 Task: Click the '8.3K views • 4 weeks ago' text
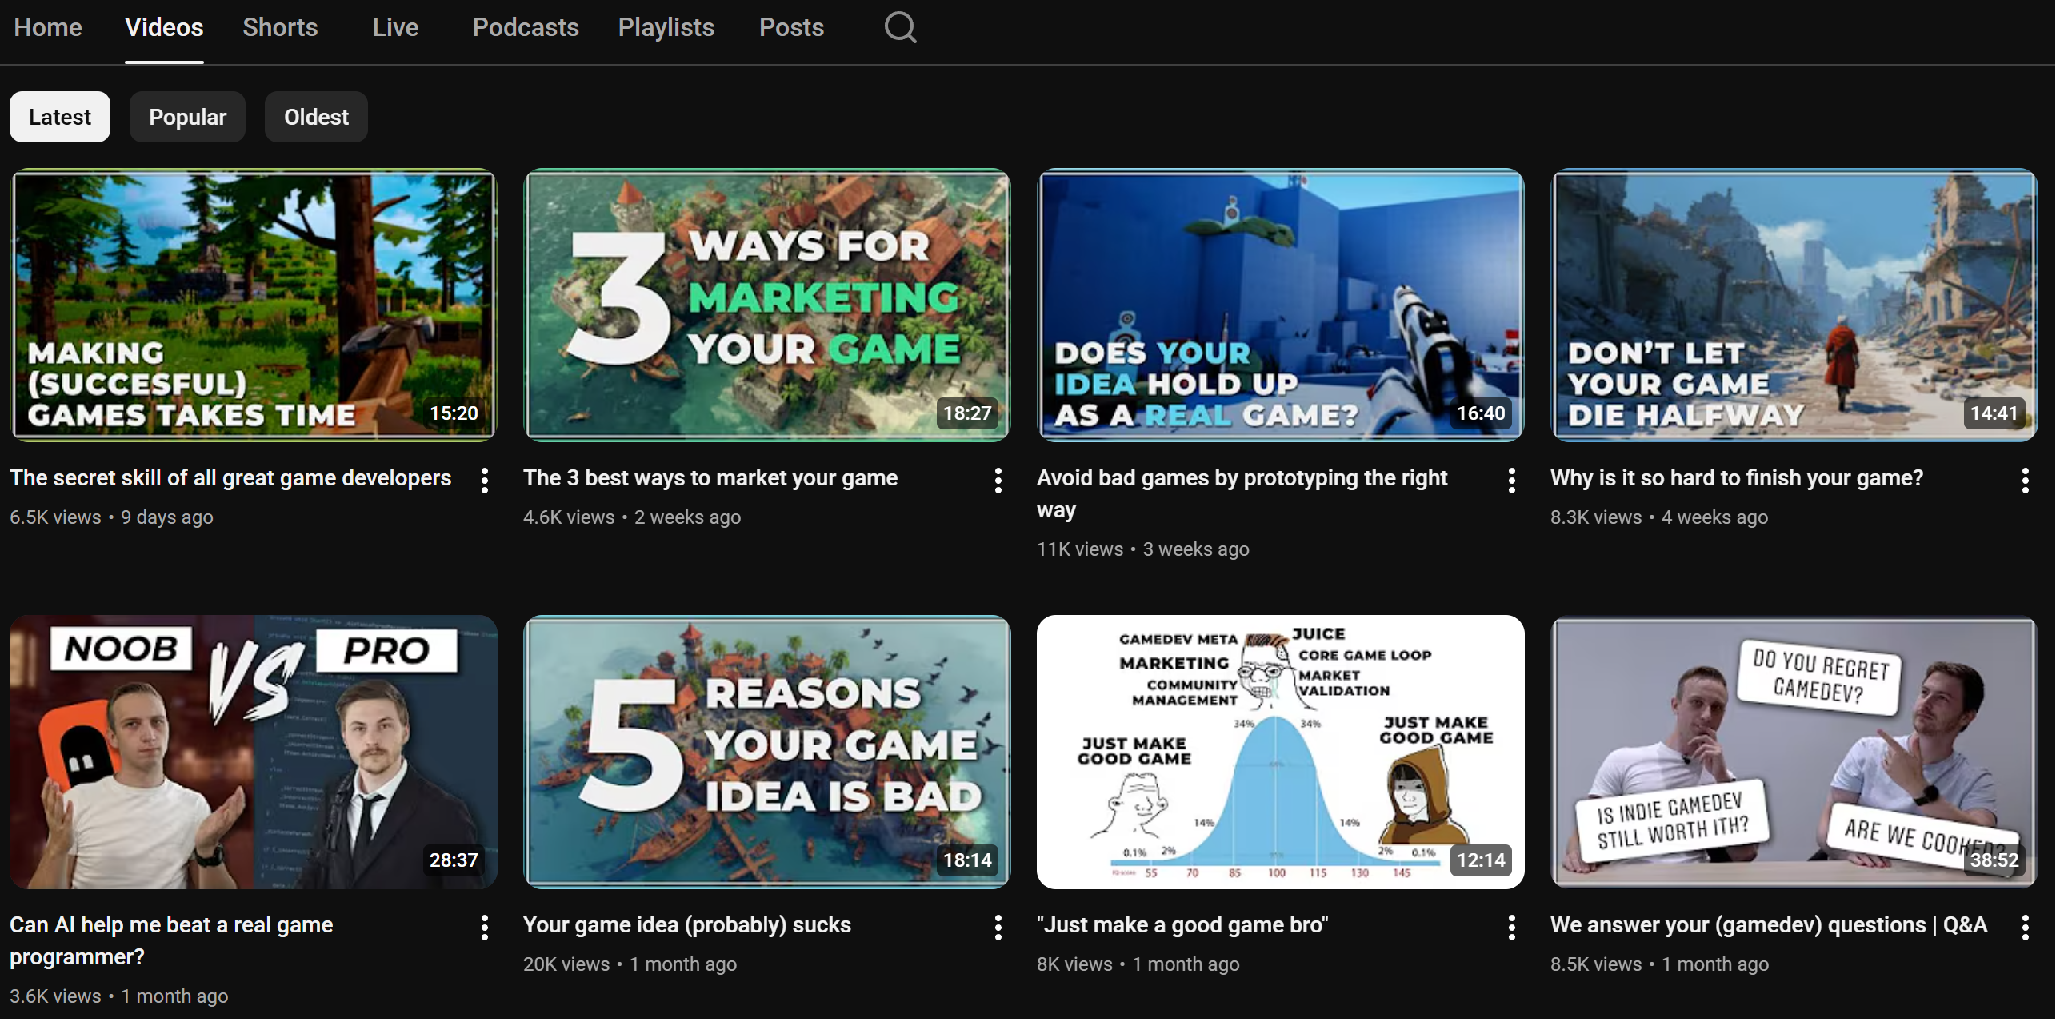click(x=1659, y=517)
